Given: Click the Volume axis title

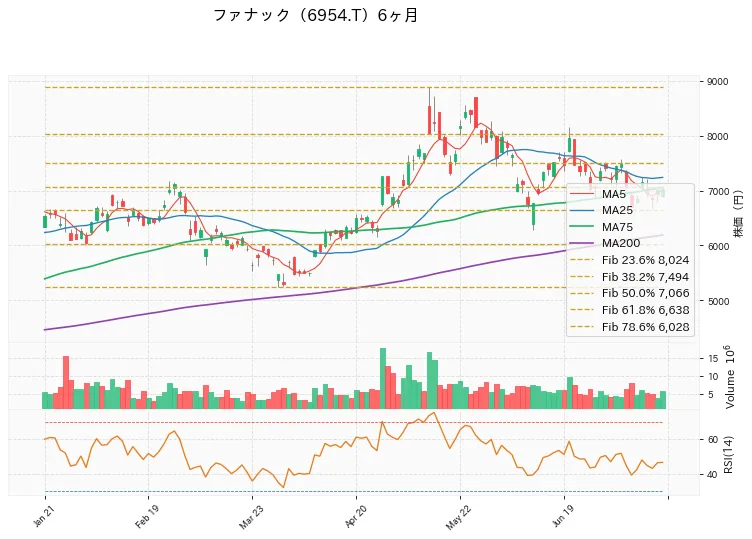Looking at the screenshot, I should (x=729, y=377).
